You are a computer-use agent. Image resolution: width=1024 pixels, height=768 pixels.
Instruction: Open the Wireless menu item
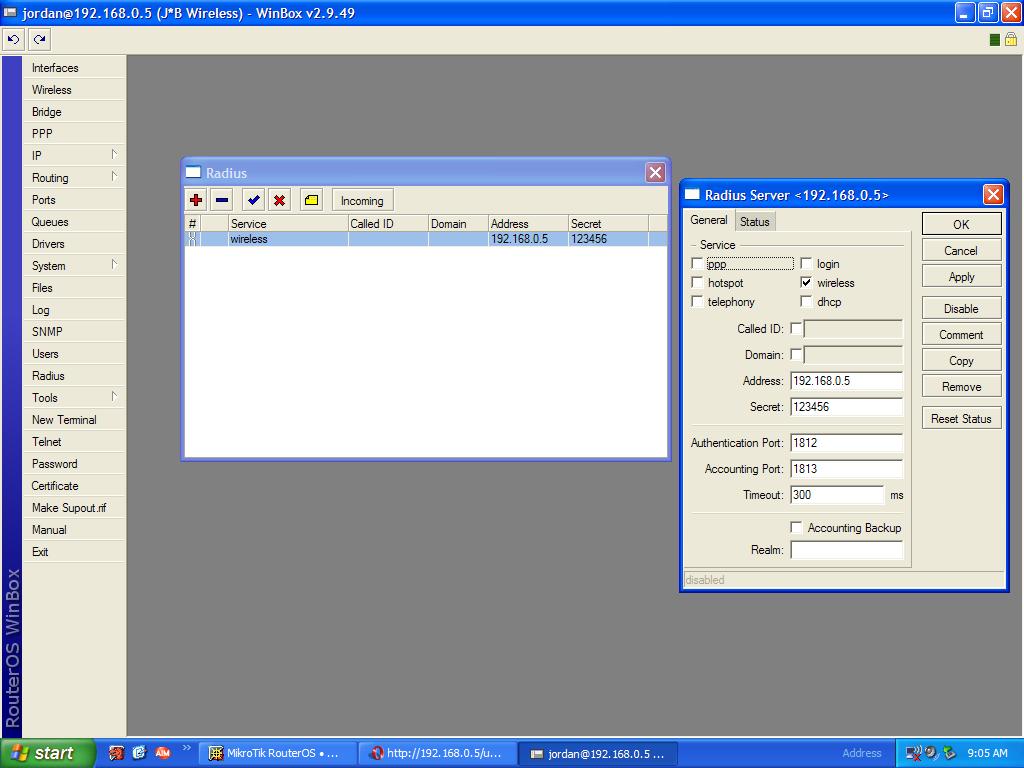52,90
